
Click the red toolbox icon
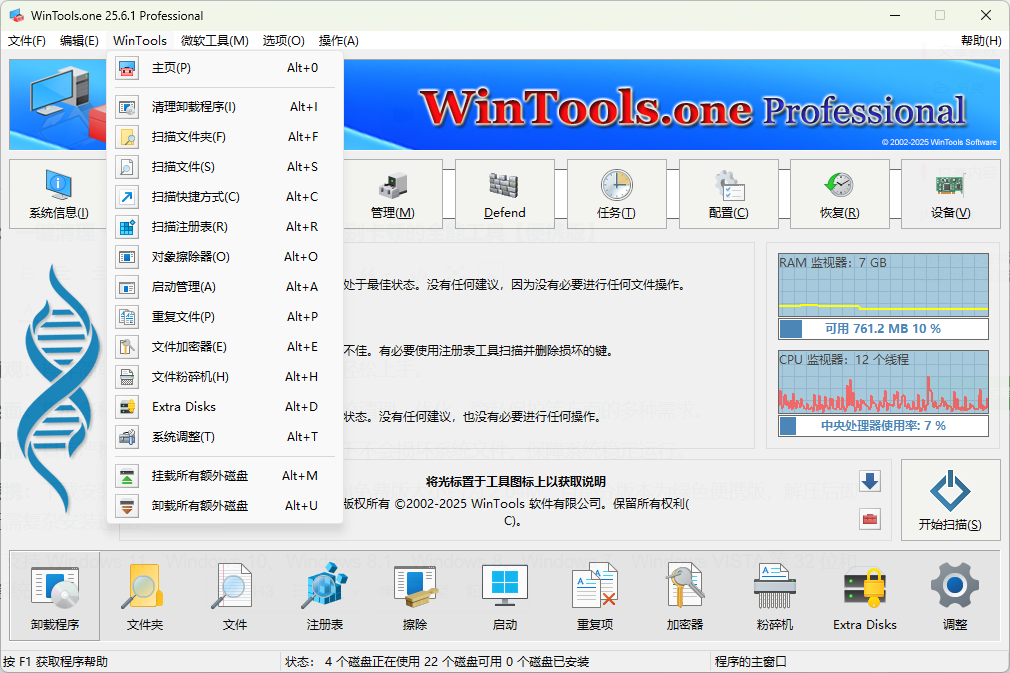[x=870, y=519]
